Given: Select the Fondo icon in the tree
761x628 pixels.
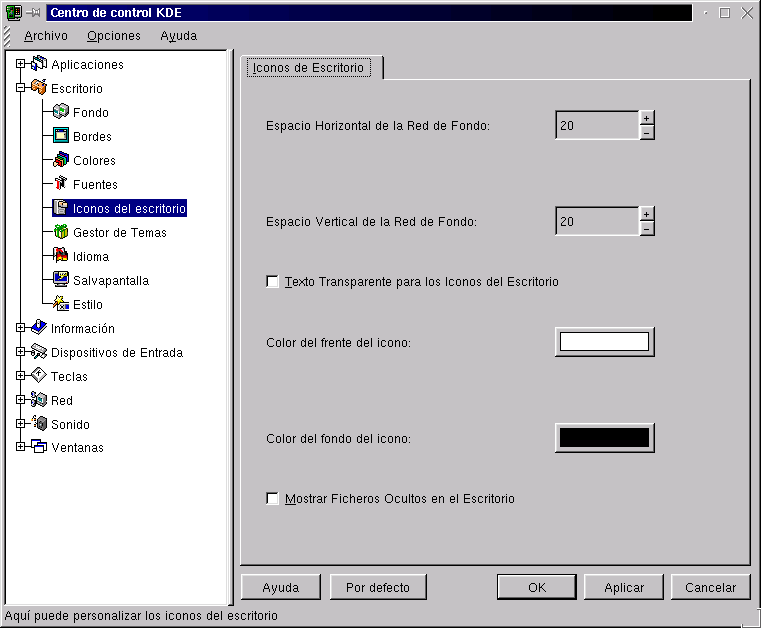Looking at the screenshot, I should pyautogui.click(x=61, y=113).
